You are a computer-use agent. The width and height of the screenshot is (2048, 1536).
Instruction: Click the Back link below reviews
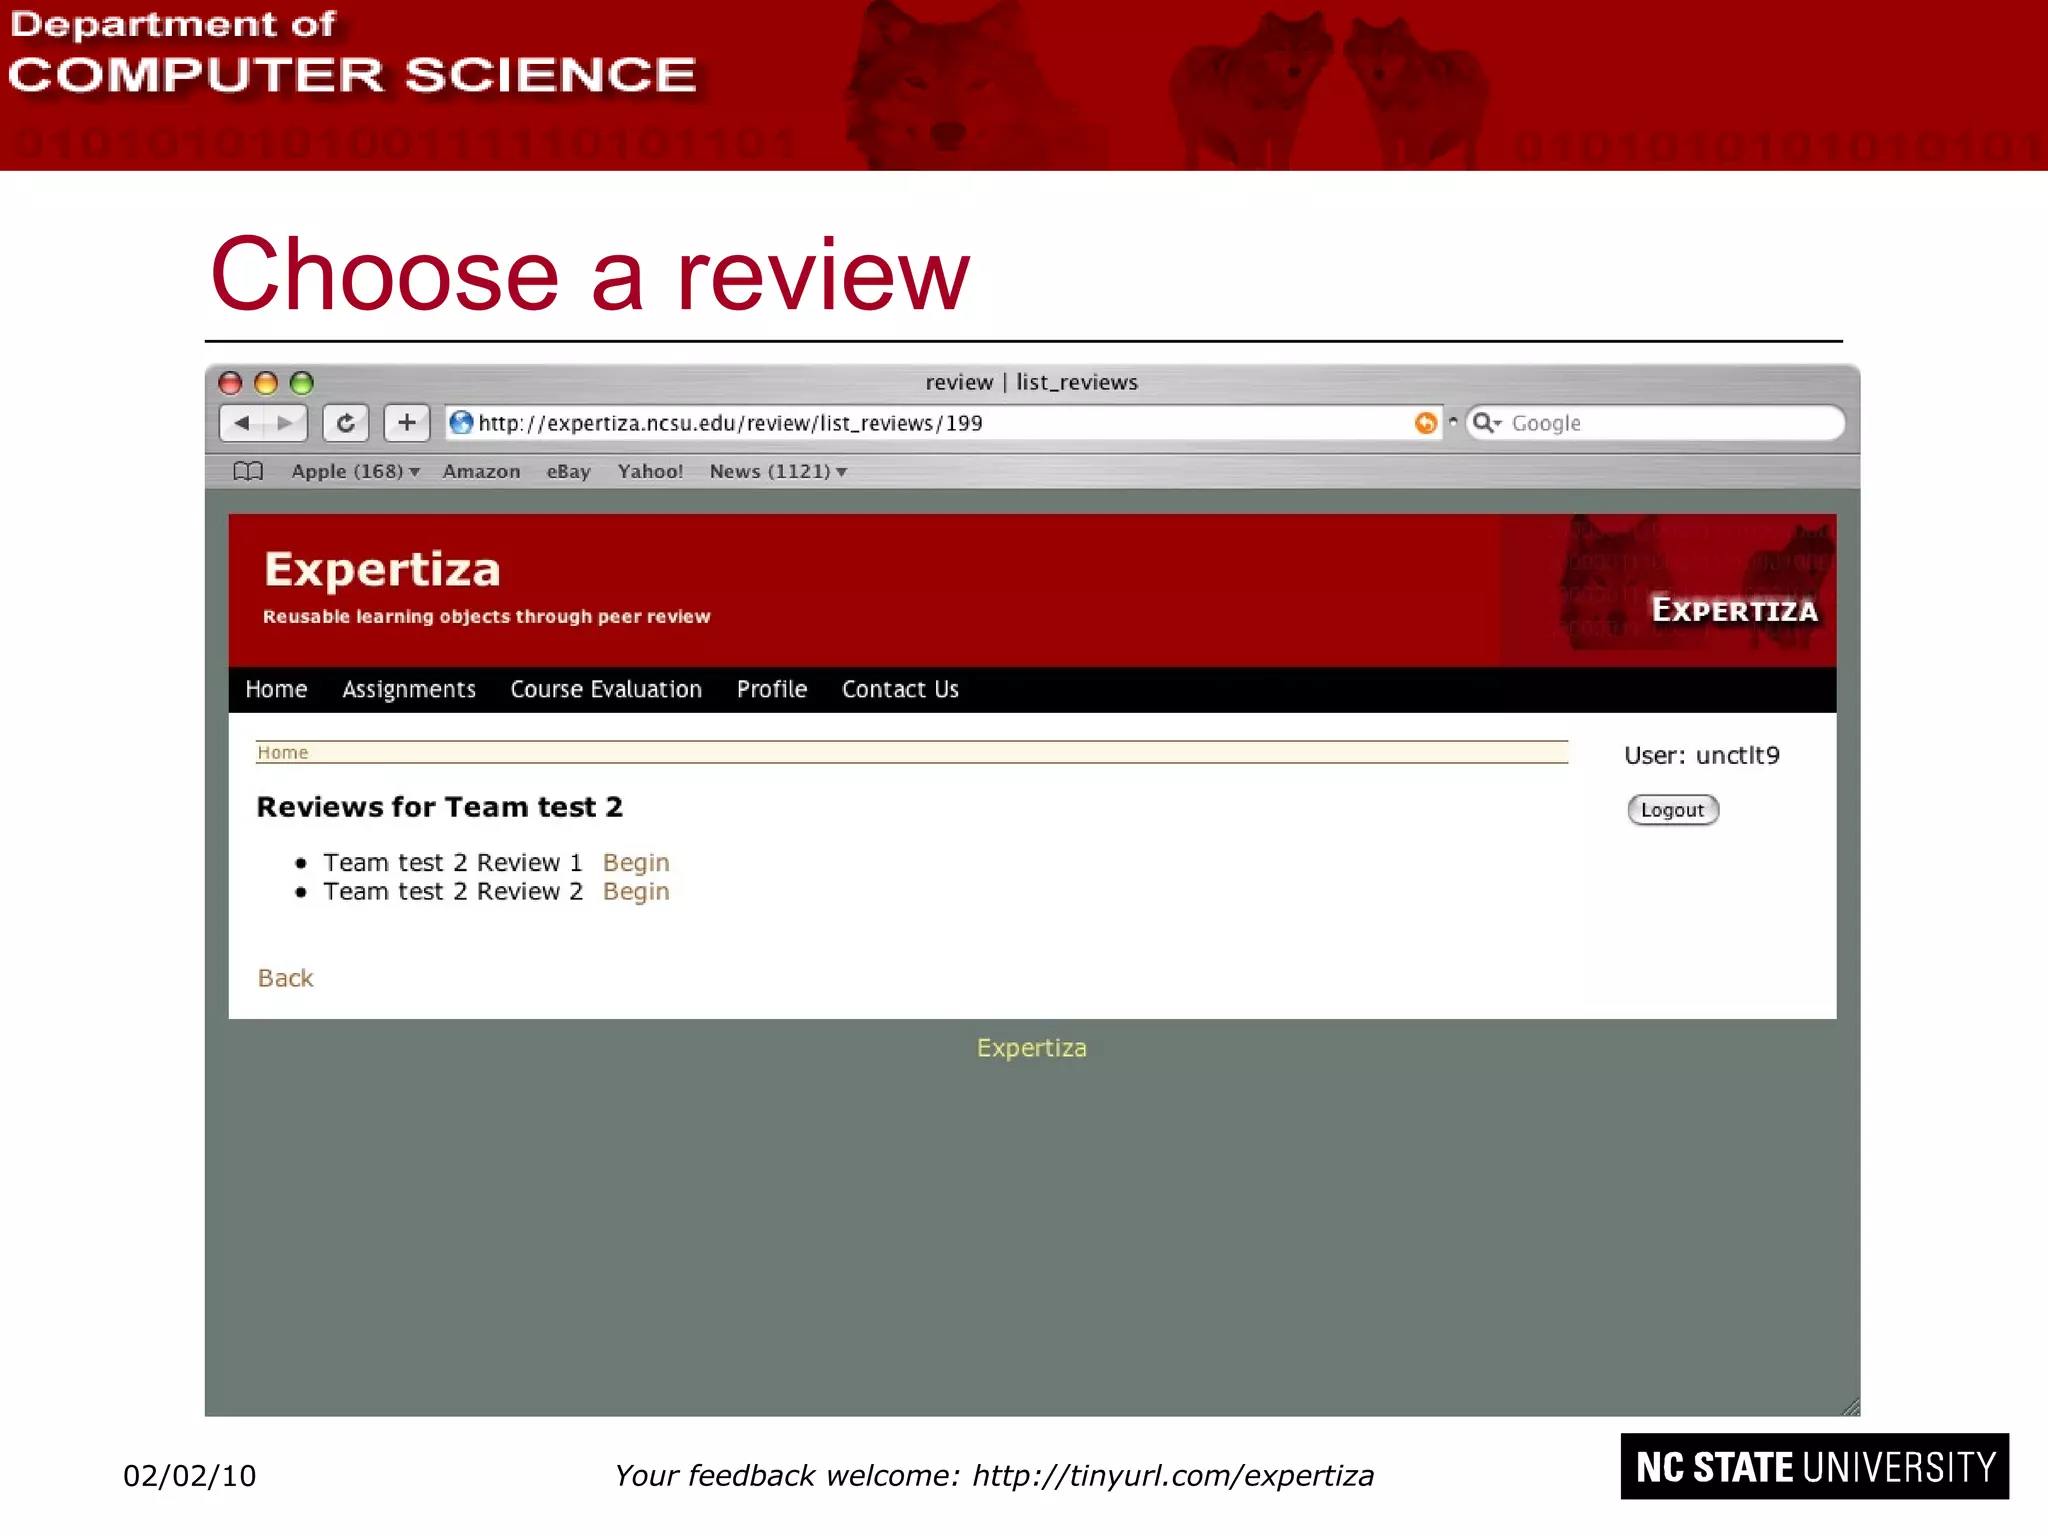(285, 978)
